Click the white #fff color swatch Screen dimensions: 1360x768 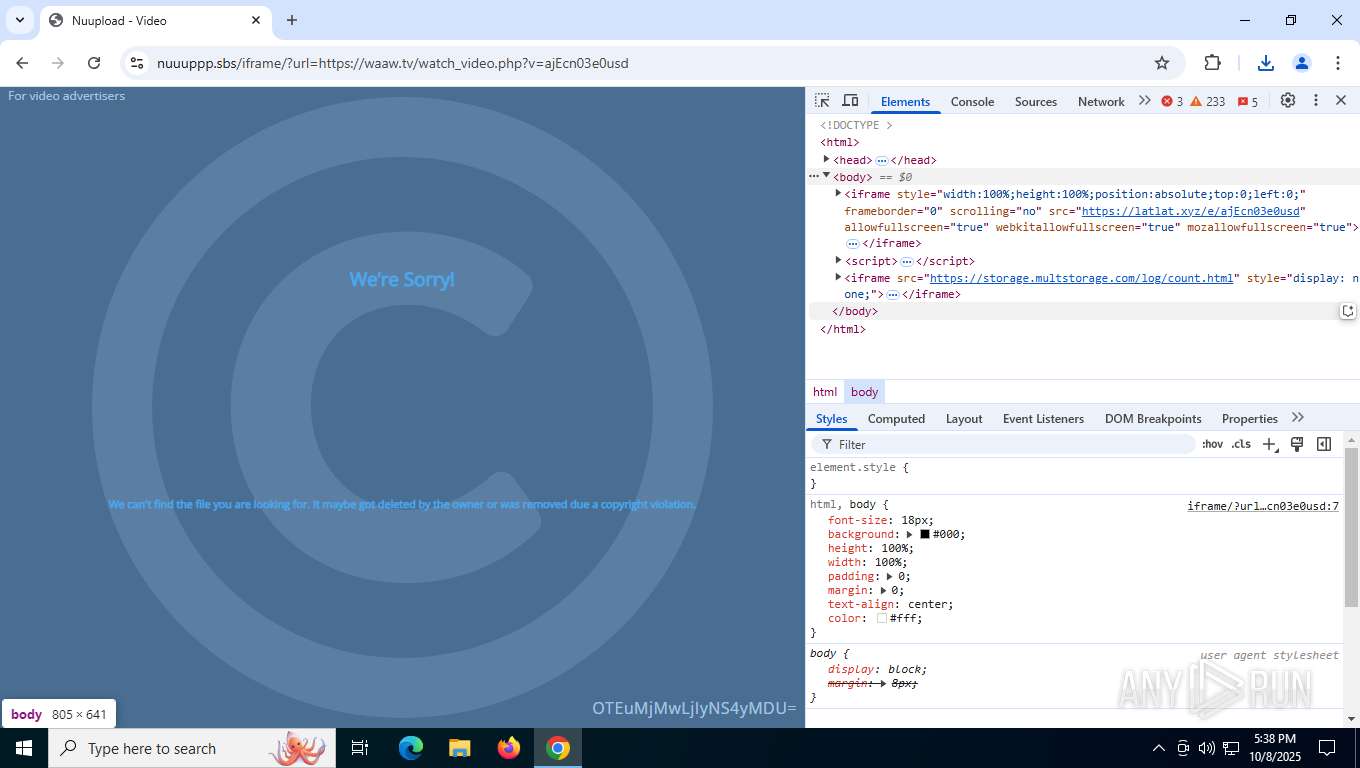click(882, 618)
